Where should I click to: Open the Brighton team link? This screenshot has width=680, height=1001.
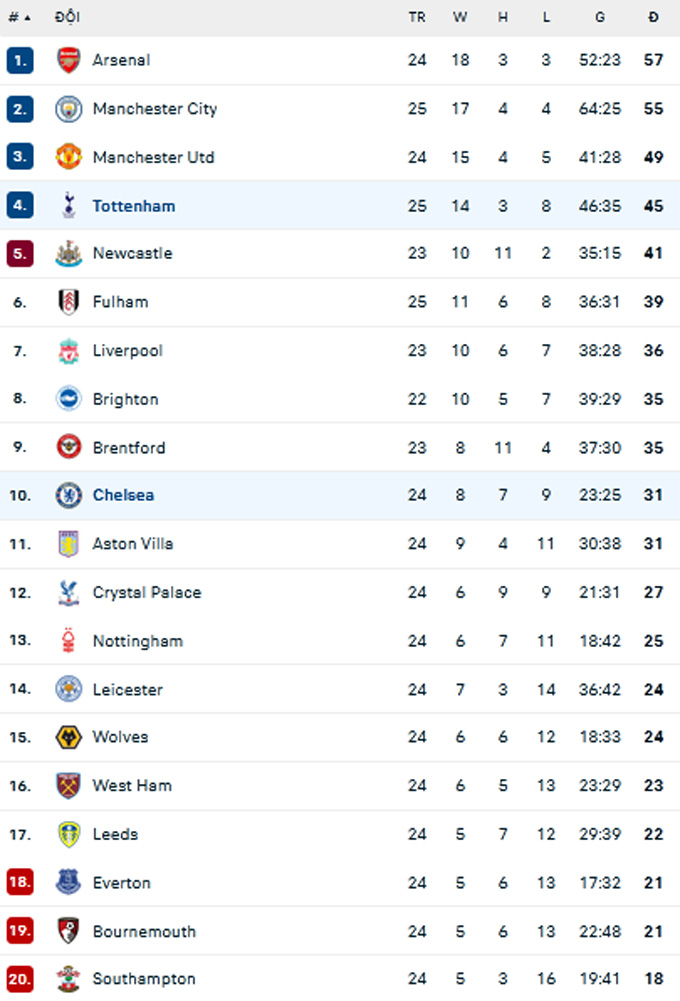125,399
